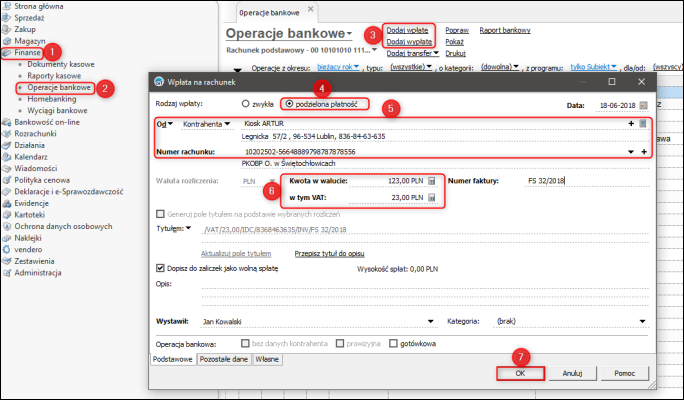684x400 pixels.
Task: Toggle bez danych kontrahenta checkbox
Action: 245,343
